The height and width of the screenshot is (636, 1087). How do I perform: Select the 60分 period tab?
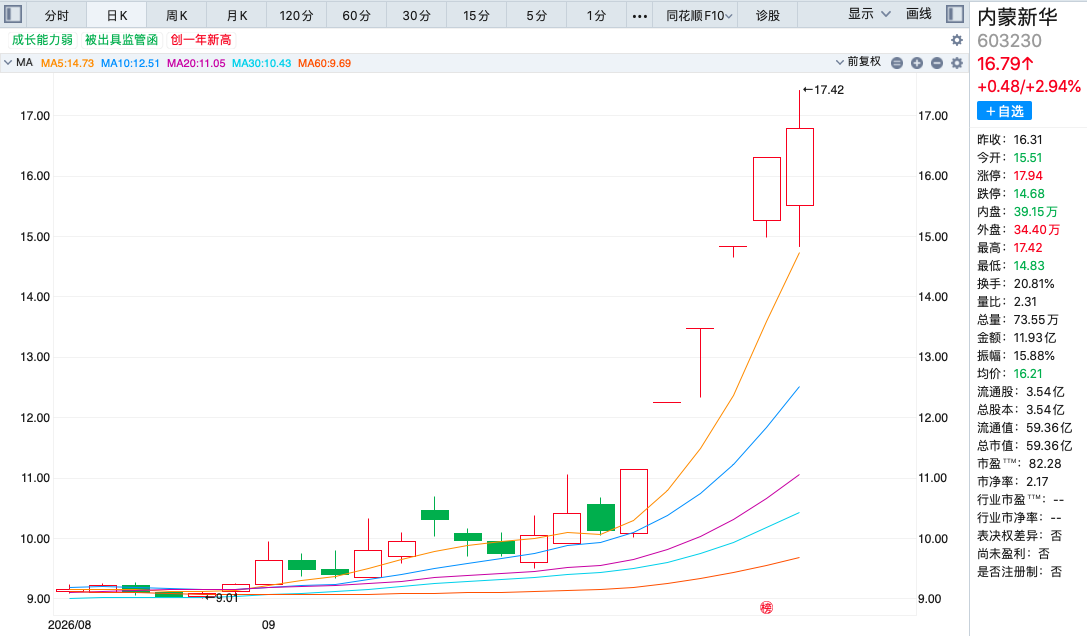pyautogui.click(x=356, y=15)
